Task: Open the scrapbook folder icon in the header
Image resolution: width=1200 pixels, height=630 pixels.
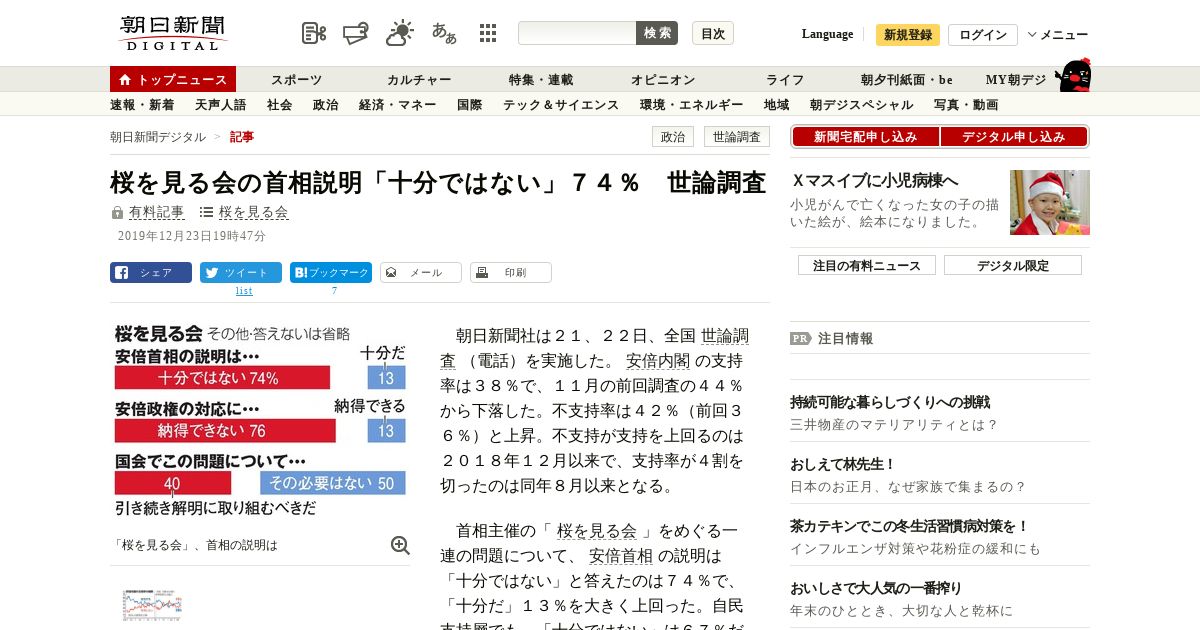Action: coord(356,33)
